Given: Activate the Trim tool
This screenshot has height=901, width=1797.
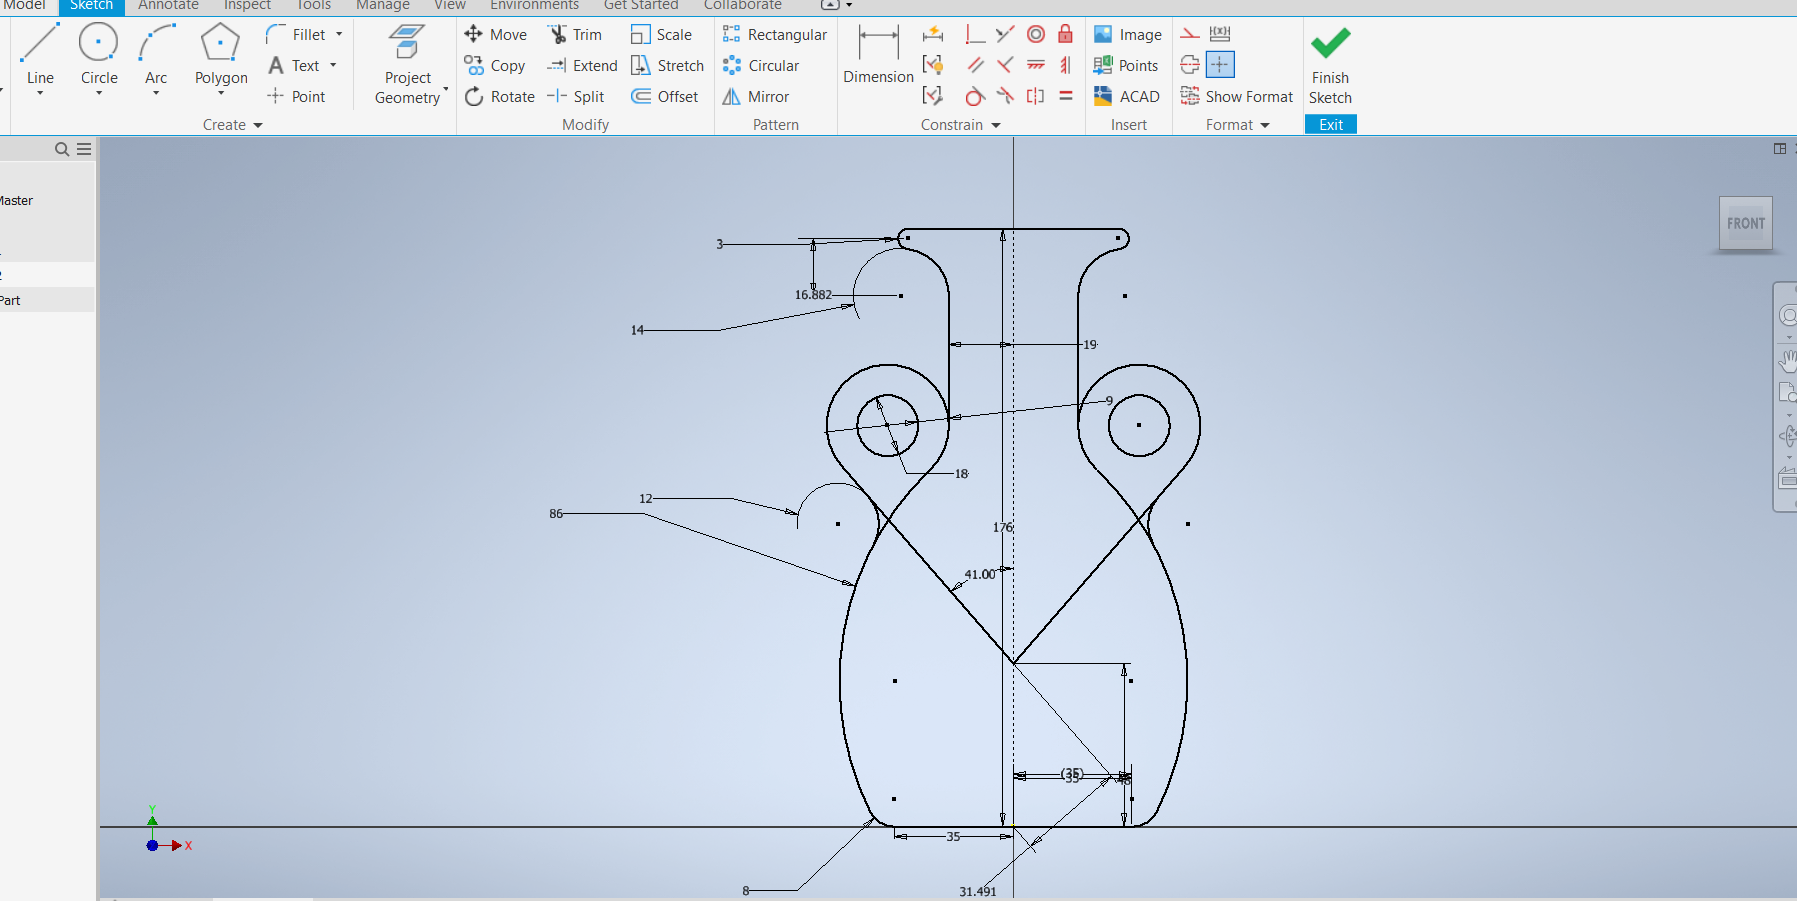Looking at the screenshot, I should click(x=575, y=35).
